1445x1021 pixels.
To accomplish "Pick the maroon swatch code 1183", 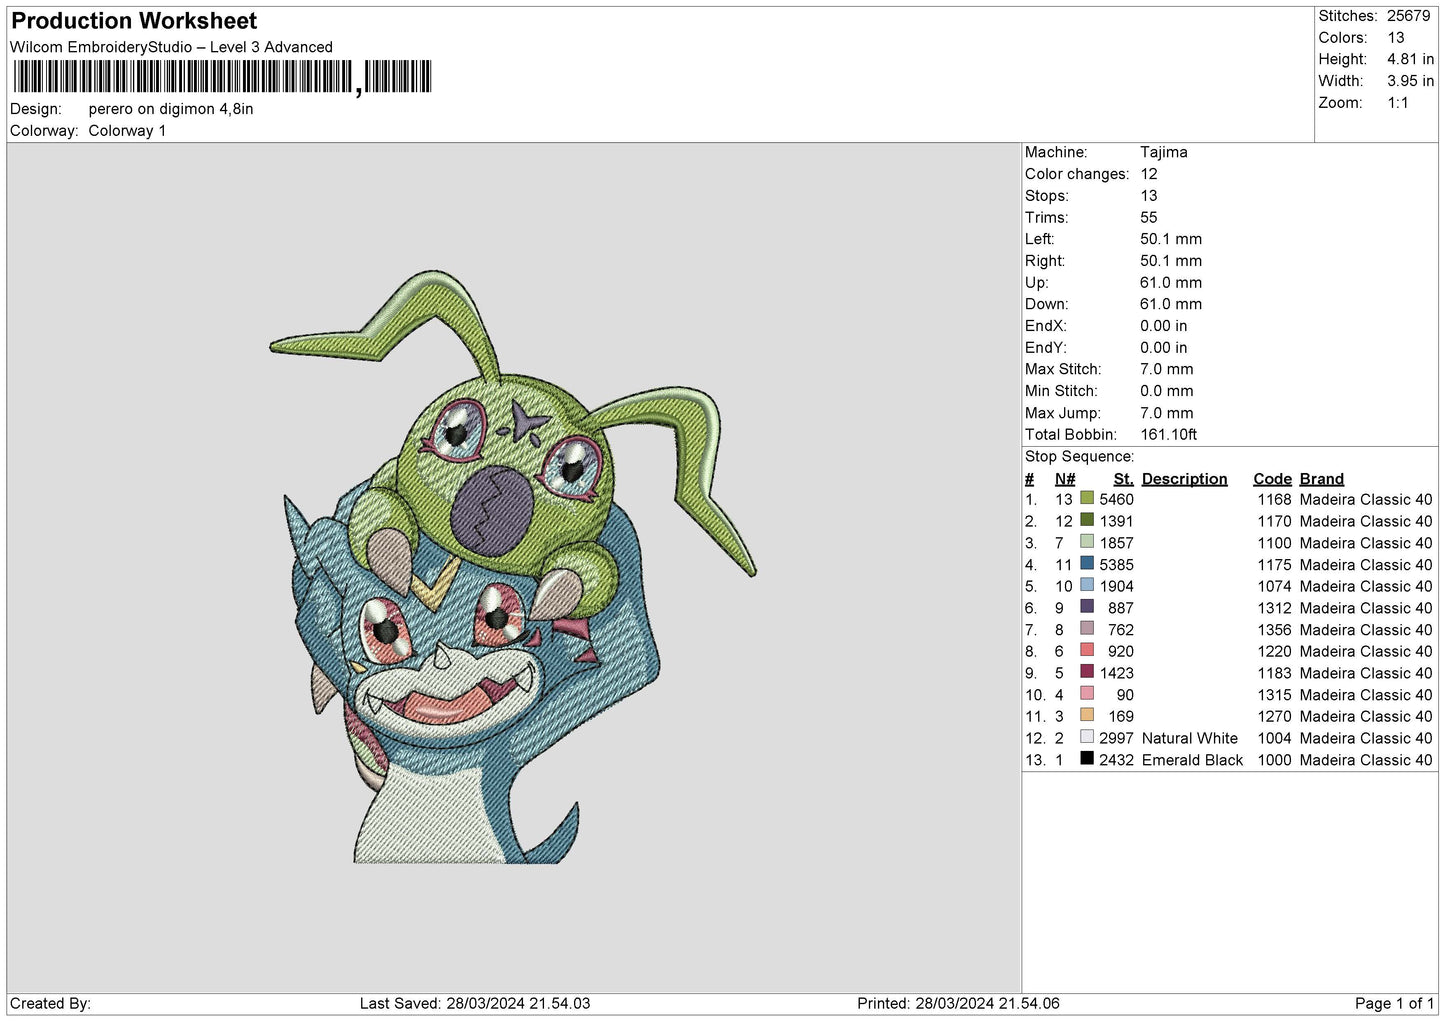I will point(1086,672).
